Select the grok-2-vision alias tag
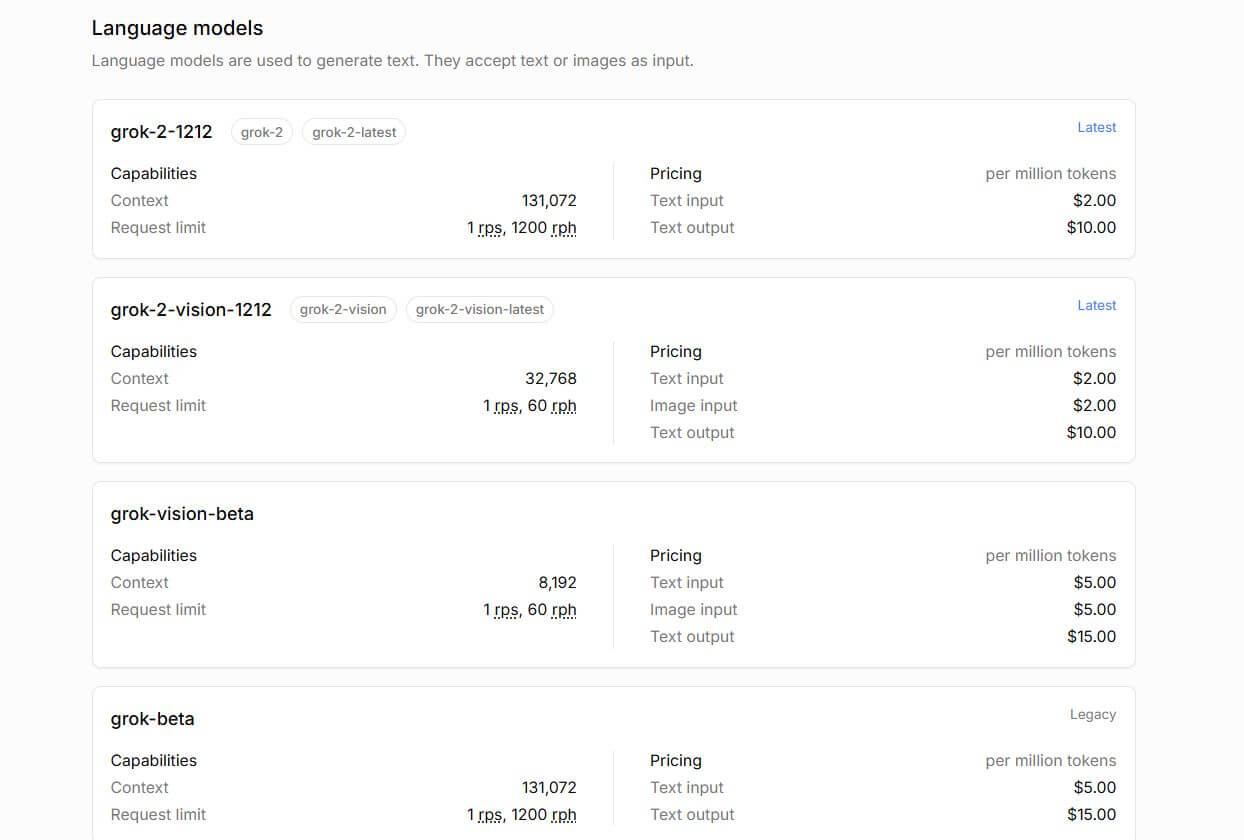 (x=343, y=309)
